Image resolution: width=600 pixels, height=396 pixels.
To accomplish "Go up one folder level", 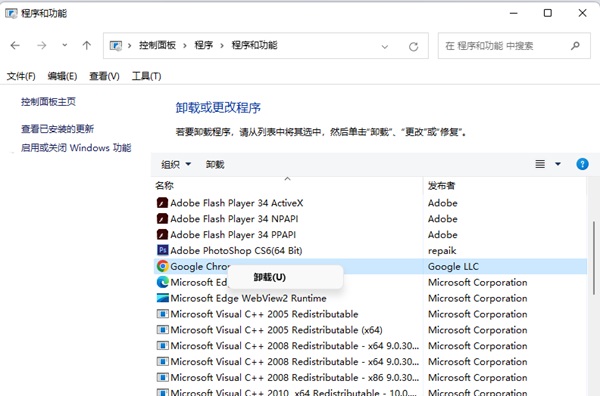I will coord(87,46).
